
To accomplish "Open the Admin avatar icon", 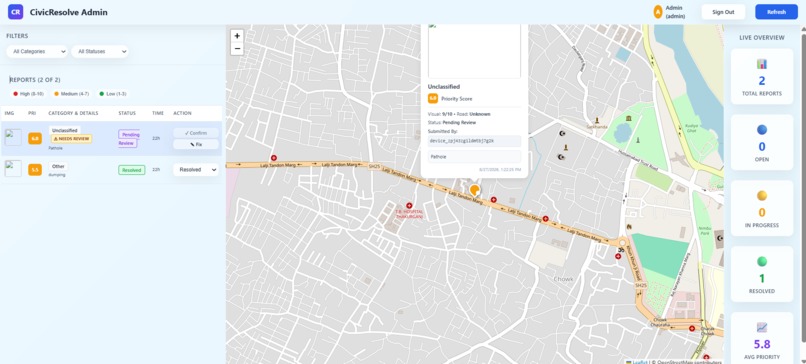I will pyautogui.click(x=657, y=12).
